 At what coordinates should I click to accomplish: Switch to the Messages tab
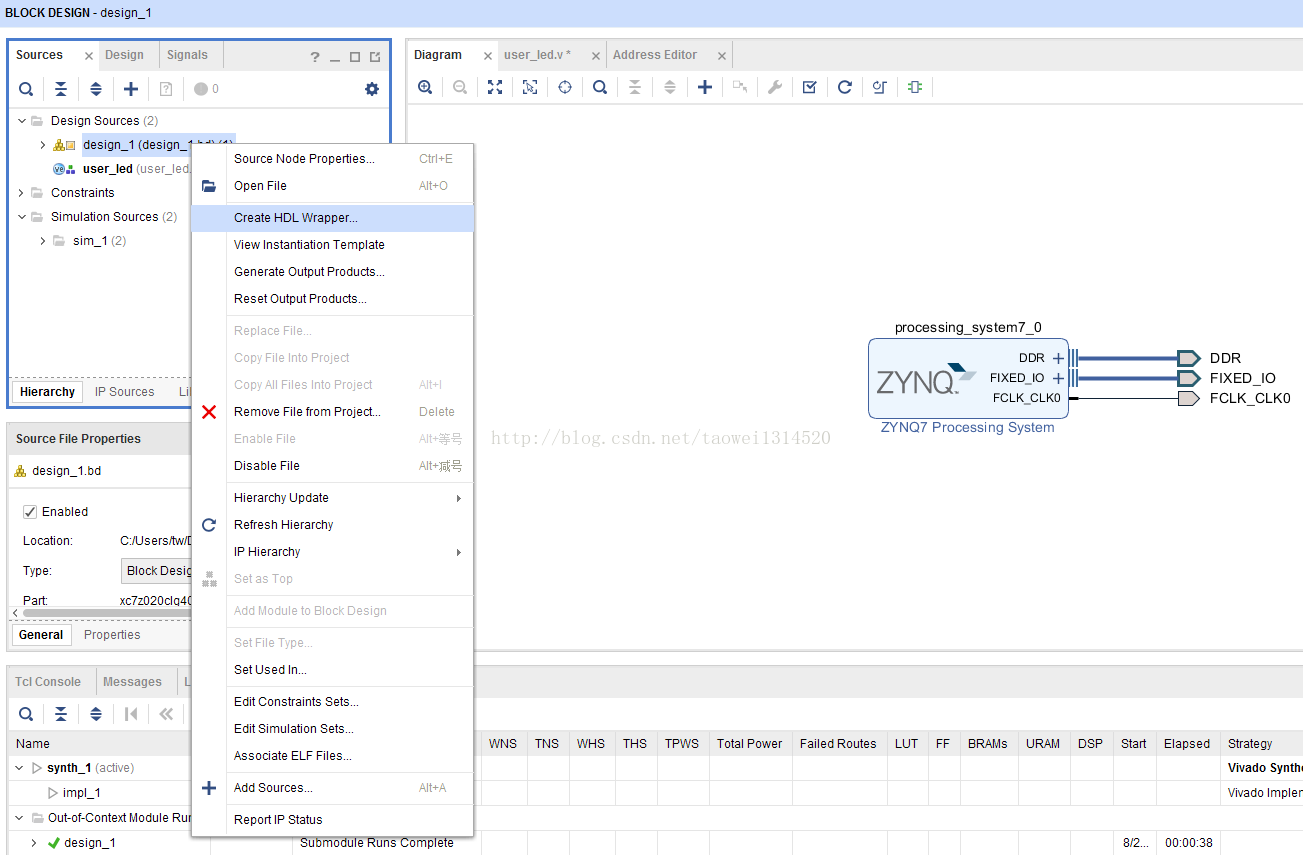click(132, 682)
